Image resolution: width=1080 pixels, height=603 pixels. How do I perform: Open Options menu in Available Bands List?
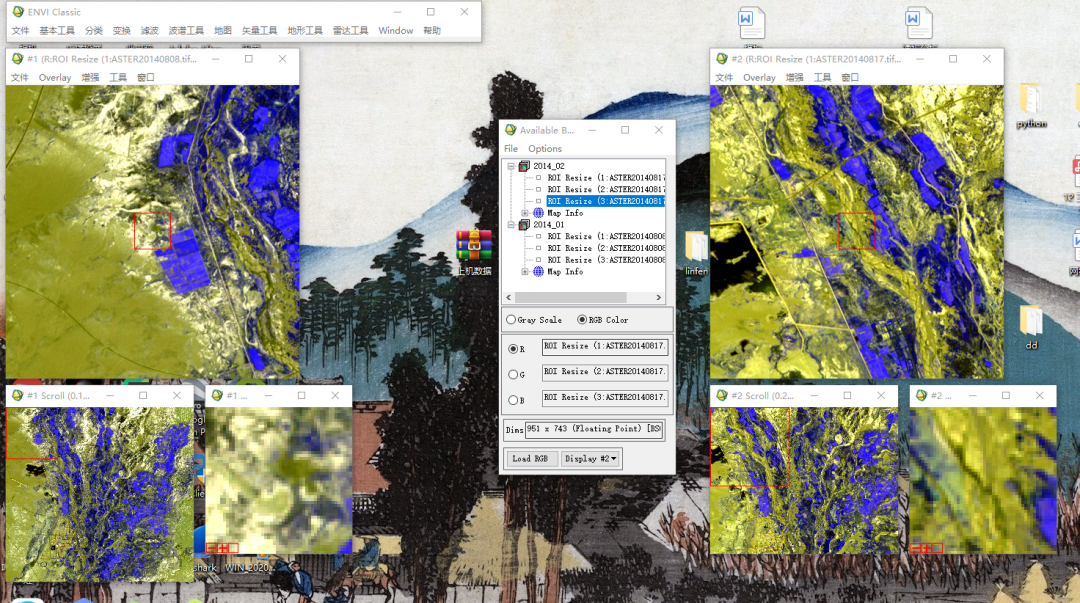(545, 148)
